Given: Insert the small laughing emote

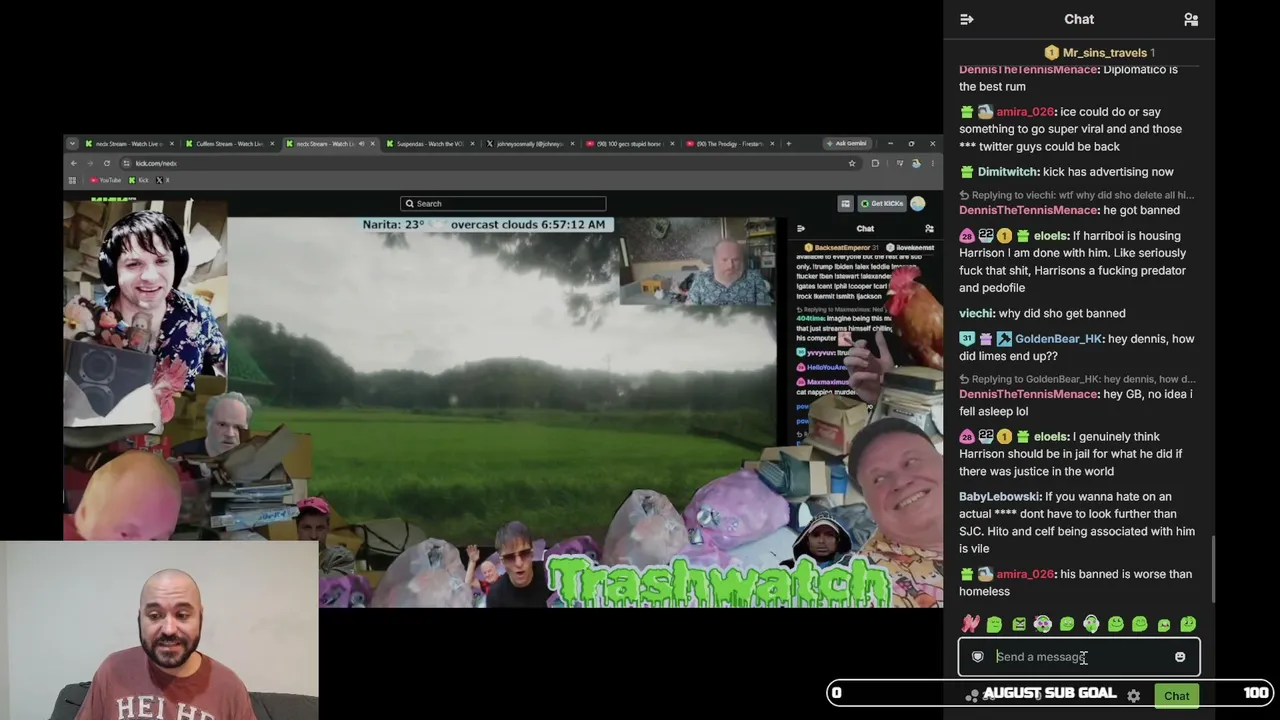Looking at the screenshot, I should click(1164, 625).
